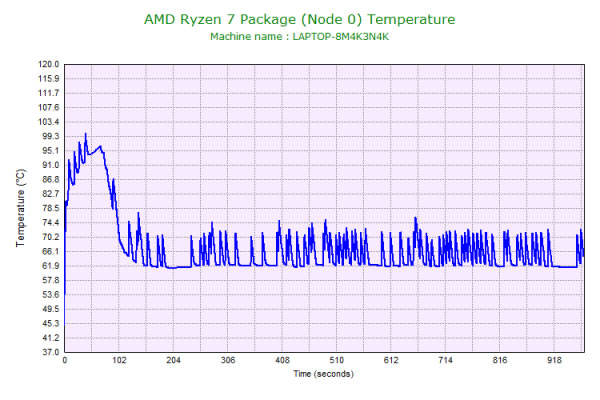This screenshot has height=400, width=600.
Task: Click the 115.9 y-axis value
Action: [x=49, y=79]
